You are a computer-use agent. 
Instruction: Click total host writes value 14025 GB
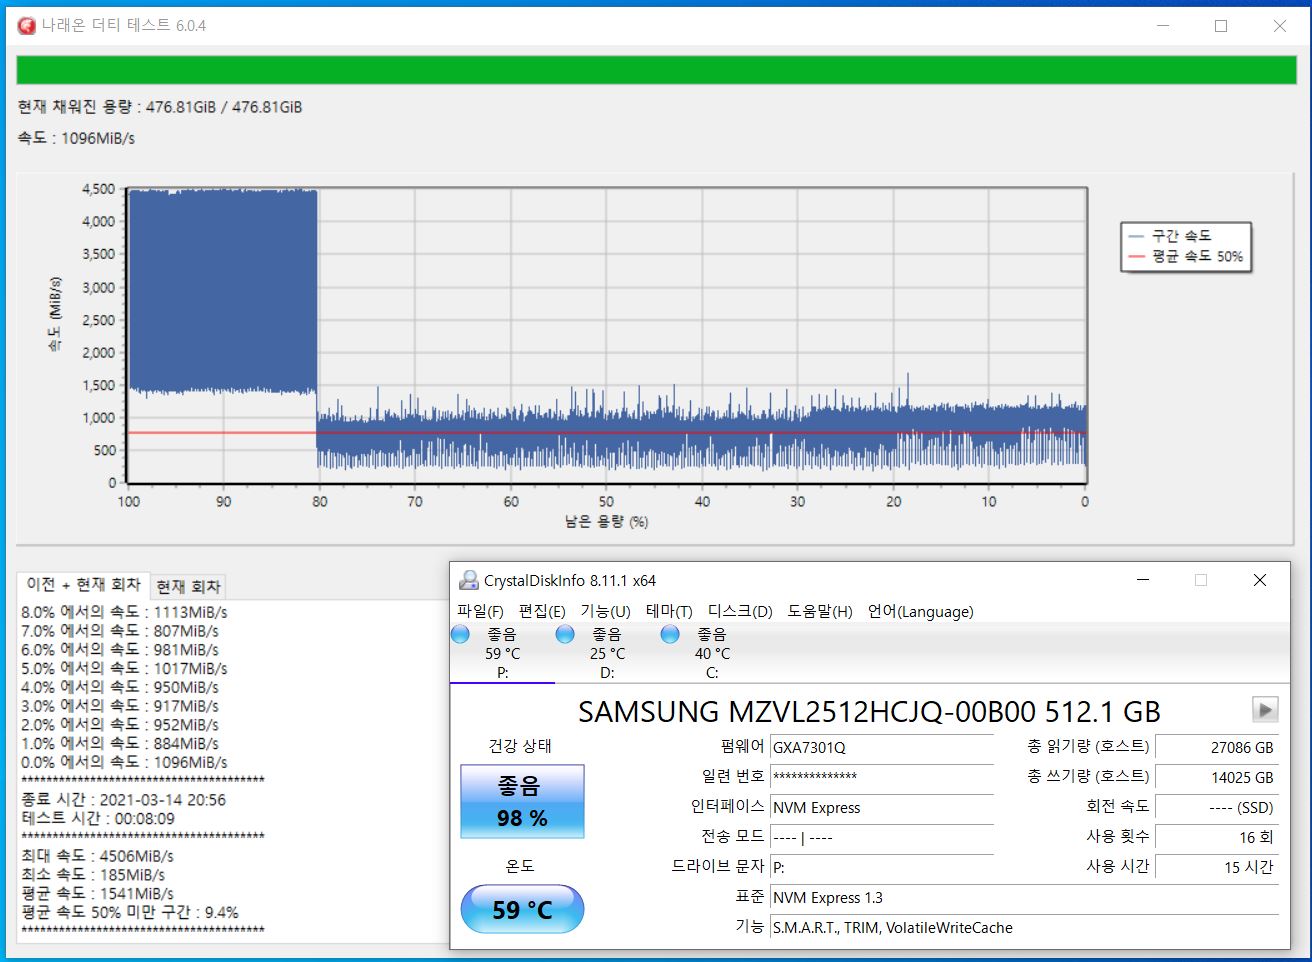(1217, 777)
